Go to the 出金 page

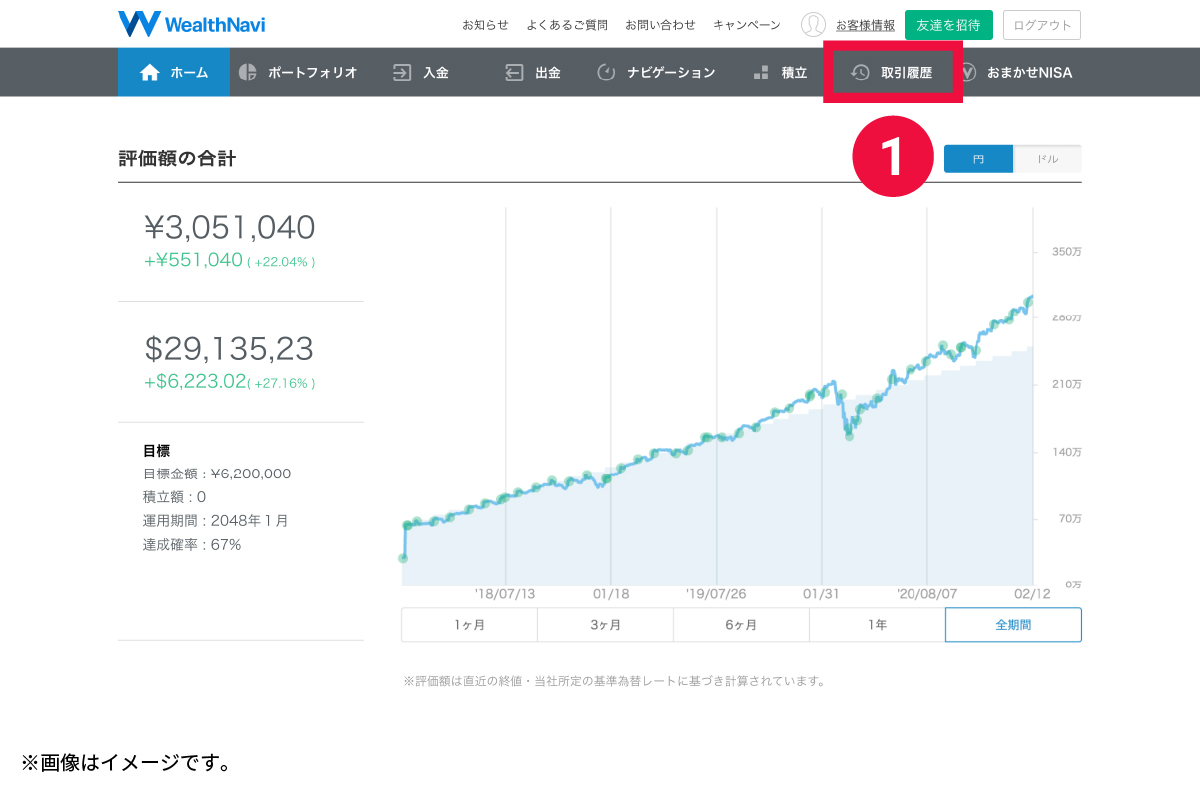pyautogui.click(x=533, y=72)
